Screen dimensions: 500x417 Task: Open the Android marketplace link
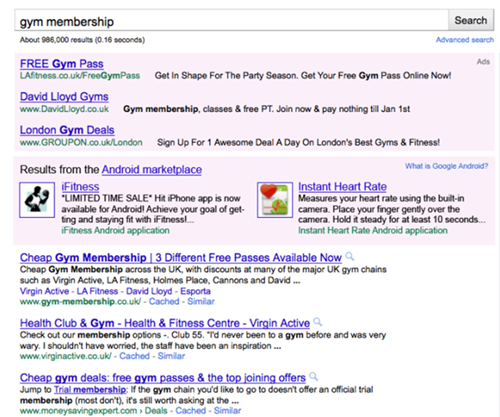[x=152, y=169]
